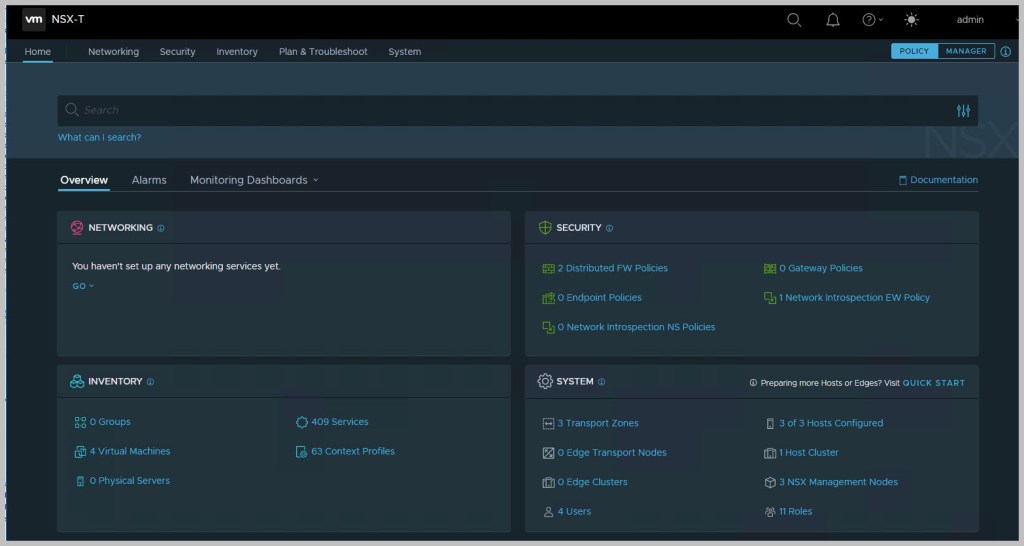The height and width of the screenshot is (546, 1024).
Task: Switch to the Alarms tab
Action: [149, 180]
